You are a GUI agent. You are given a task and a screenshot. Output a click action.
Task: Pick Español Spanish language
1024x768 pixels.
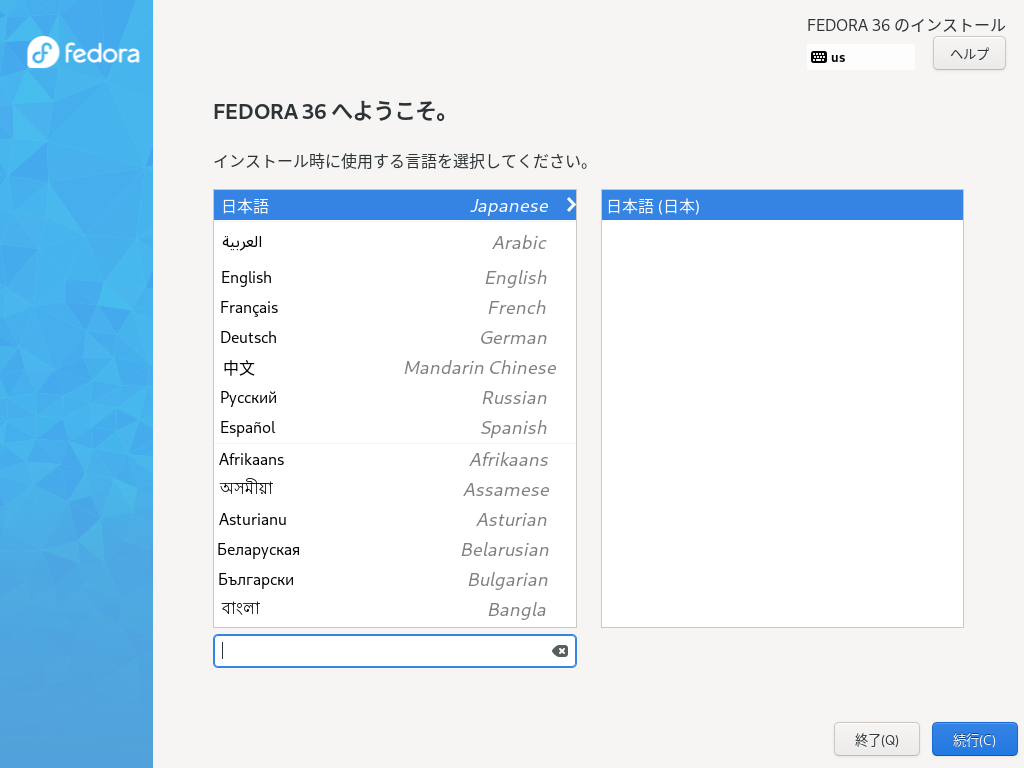pyautogui.click(x=394, y=428)
